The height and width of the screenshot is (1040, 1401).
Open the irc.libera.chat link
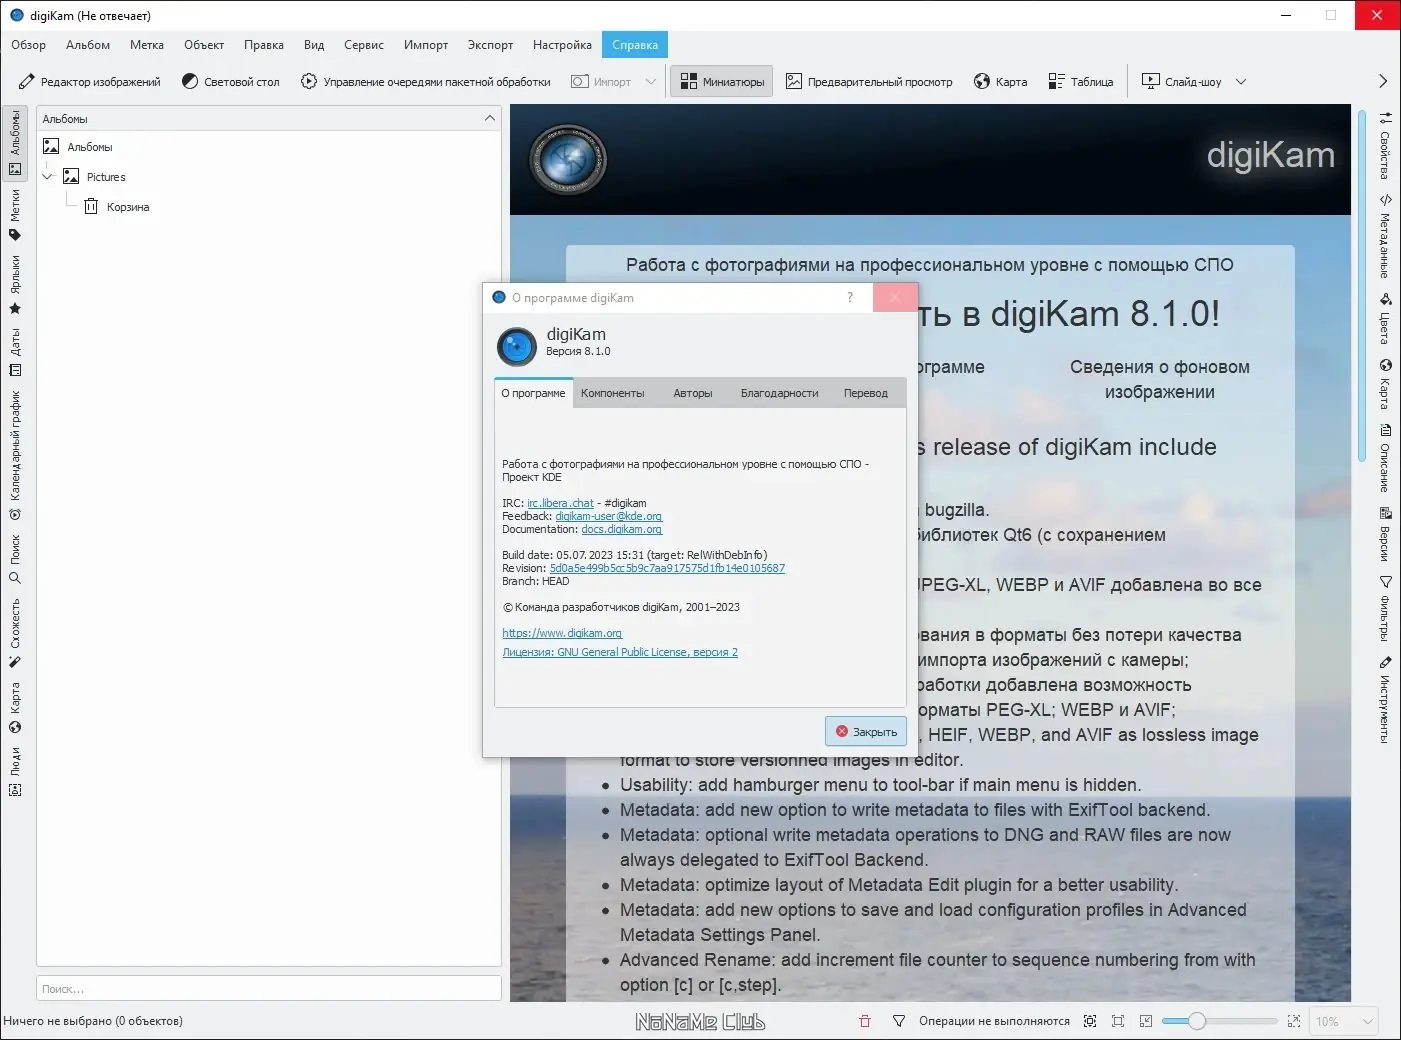coord(560,503)
